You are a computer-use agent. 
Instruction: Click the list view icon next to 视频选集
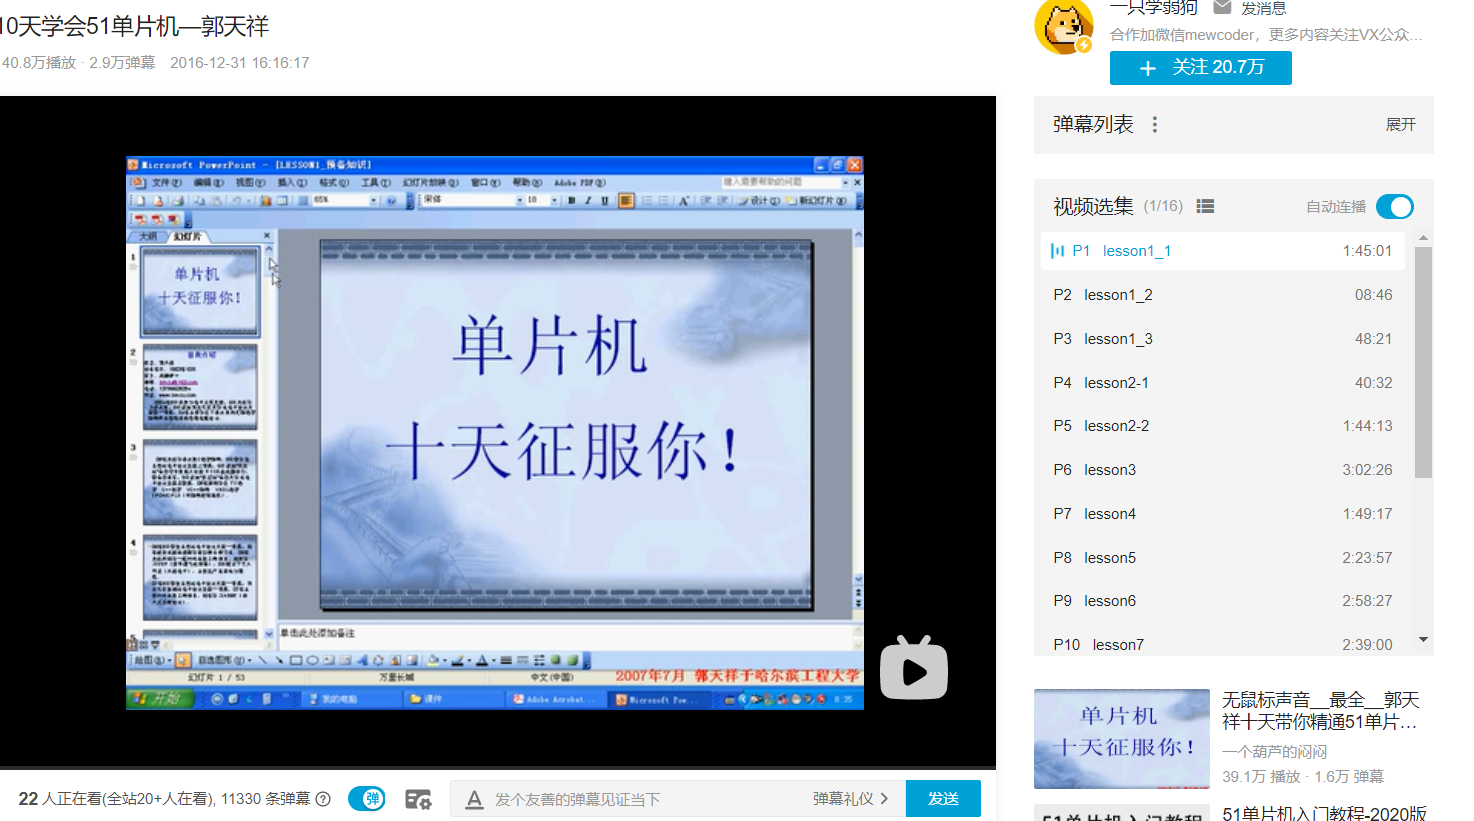click(x=1205, y=206)
